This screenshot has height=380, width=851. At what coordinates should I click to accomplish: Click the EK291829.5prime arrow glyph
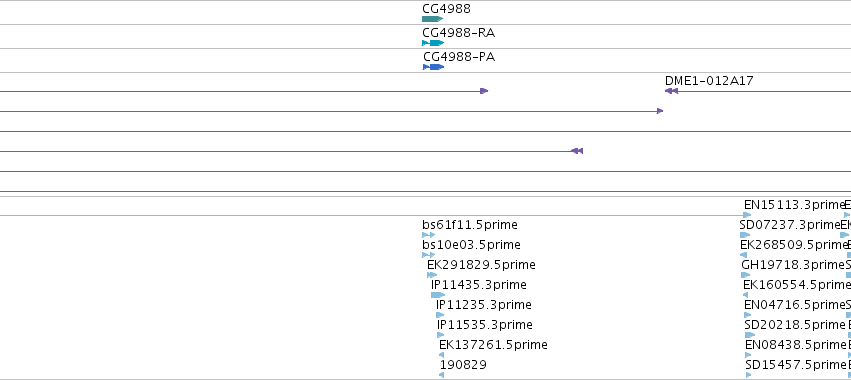pyautogui.click(x=432, y=275)
